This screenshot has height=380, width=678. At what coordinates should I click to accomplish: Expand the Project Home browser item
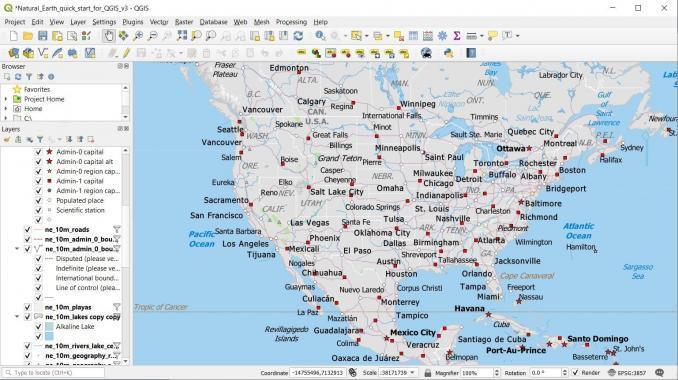coord(6,99)
